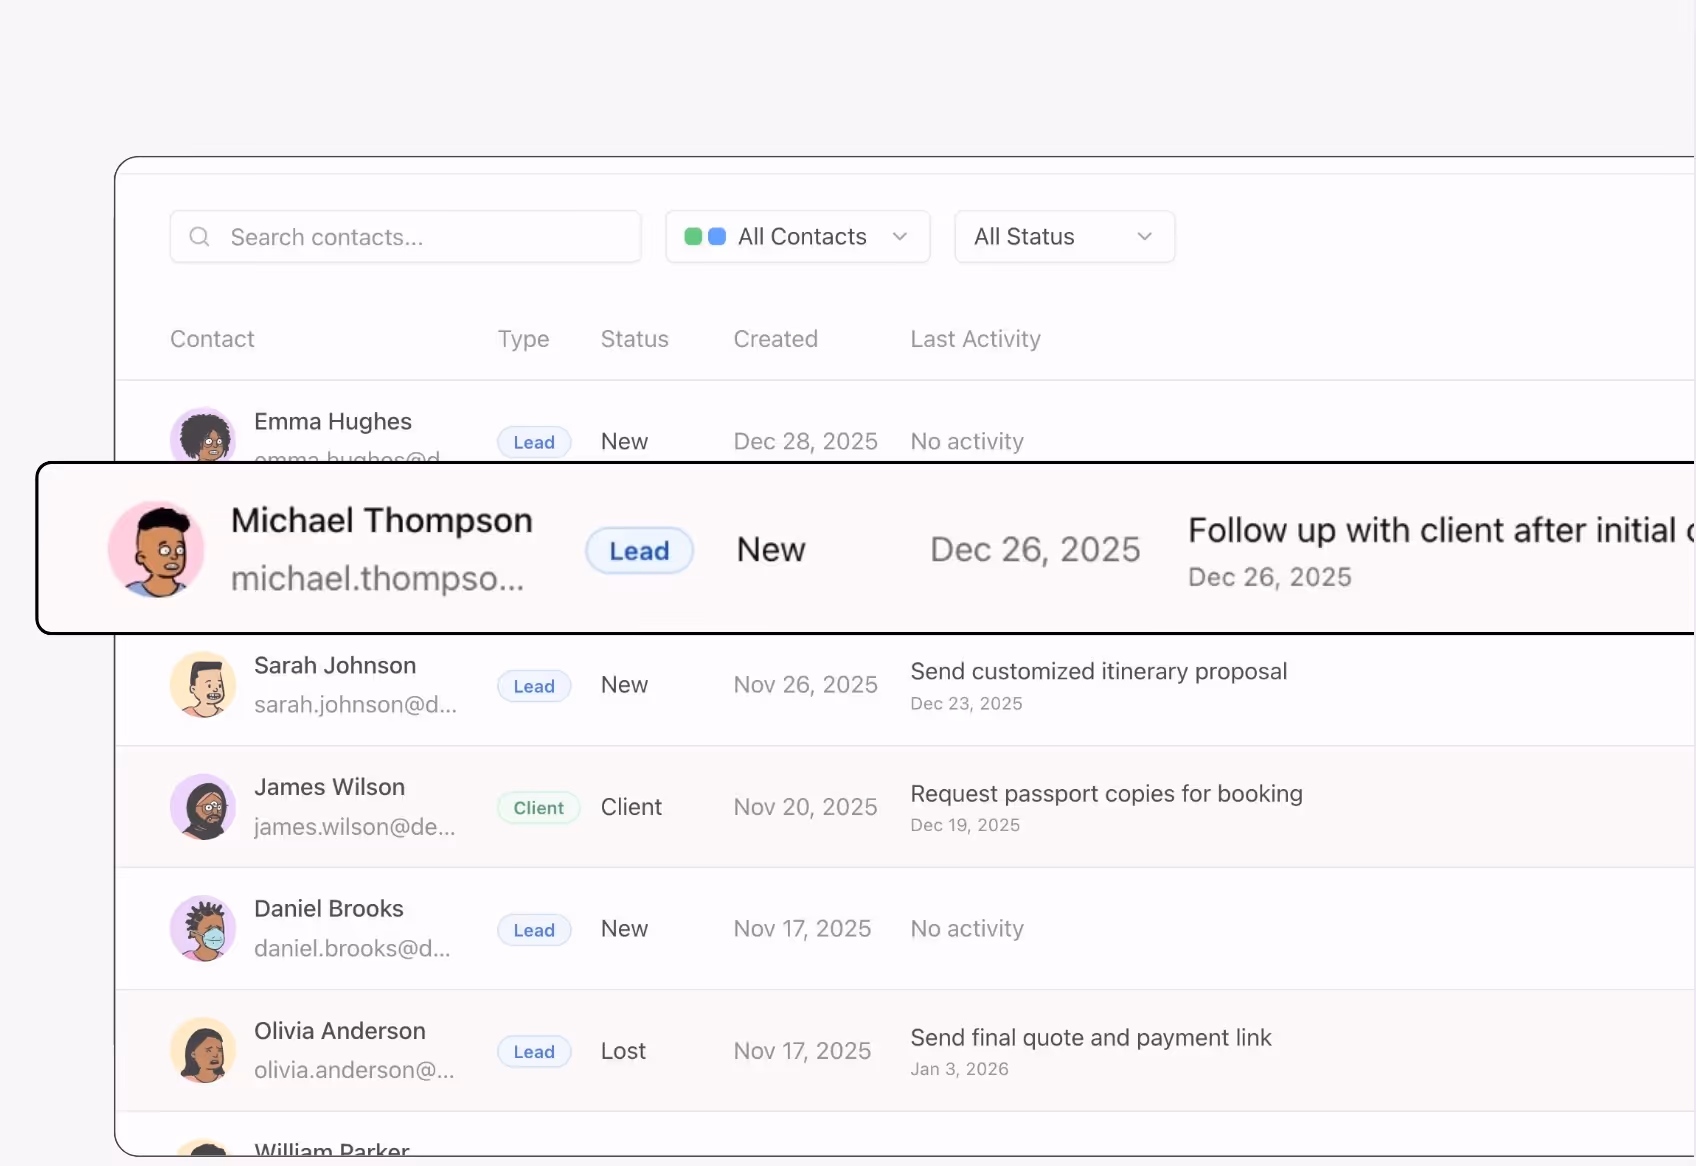Click Daniel Brooks's avatar
This screenshot has height=1166, width=1696.
[202, 928]
